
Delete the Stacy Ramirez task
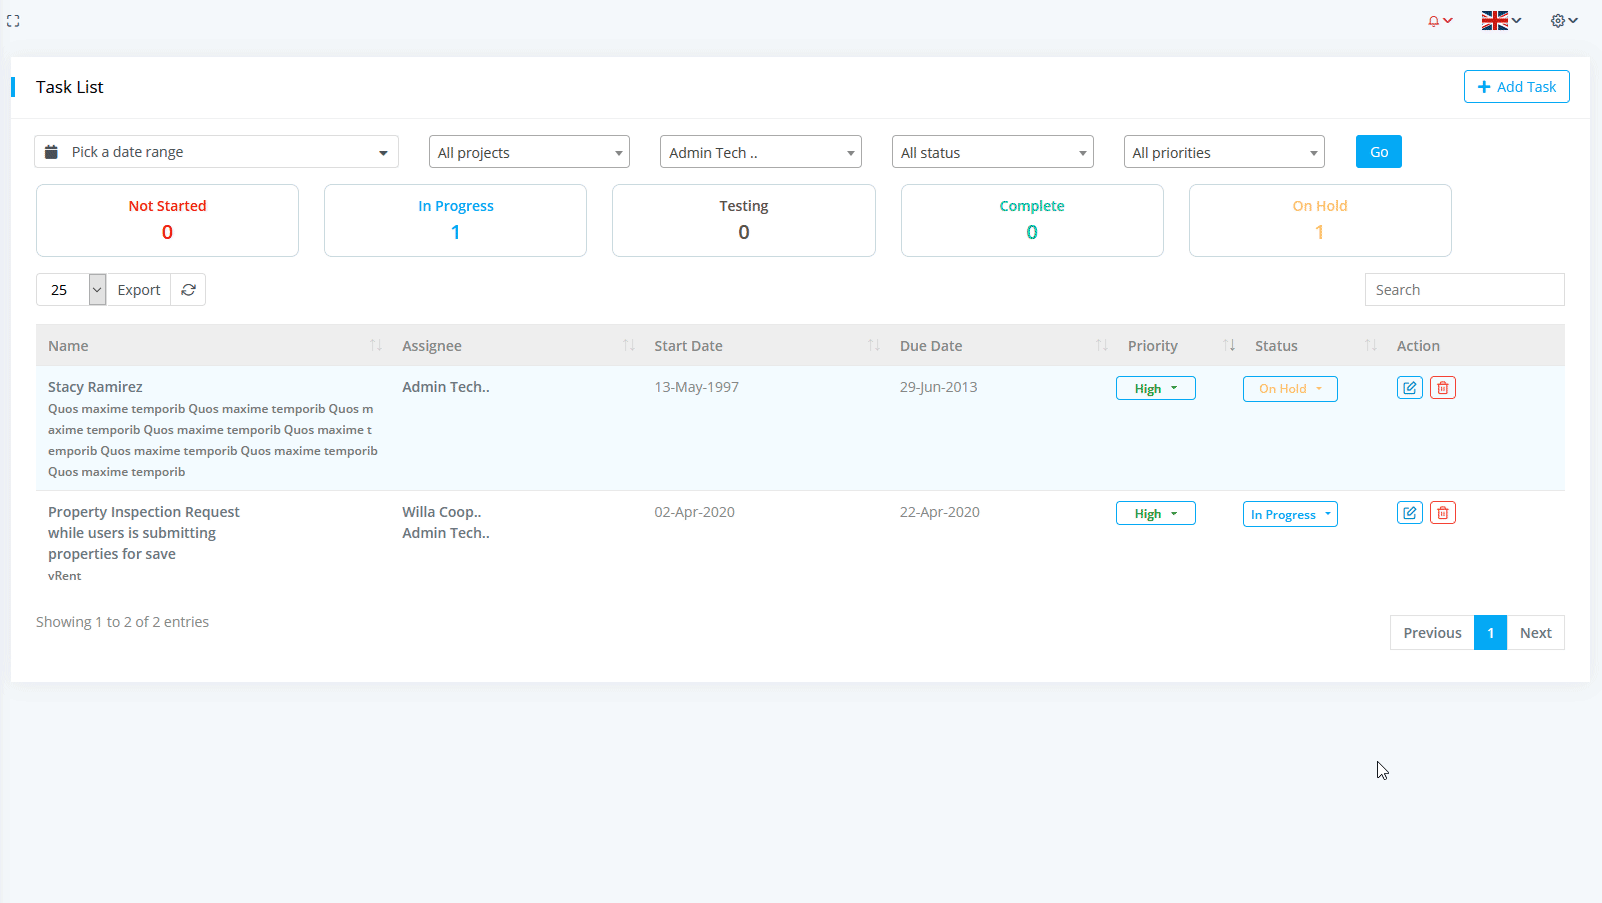point(1442,388)
